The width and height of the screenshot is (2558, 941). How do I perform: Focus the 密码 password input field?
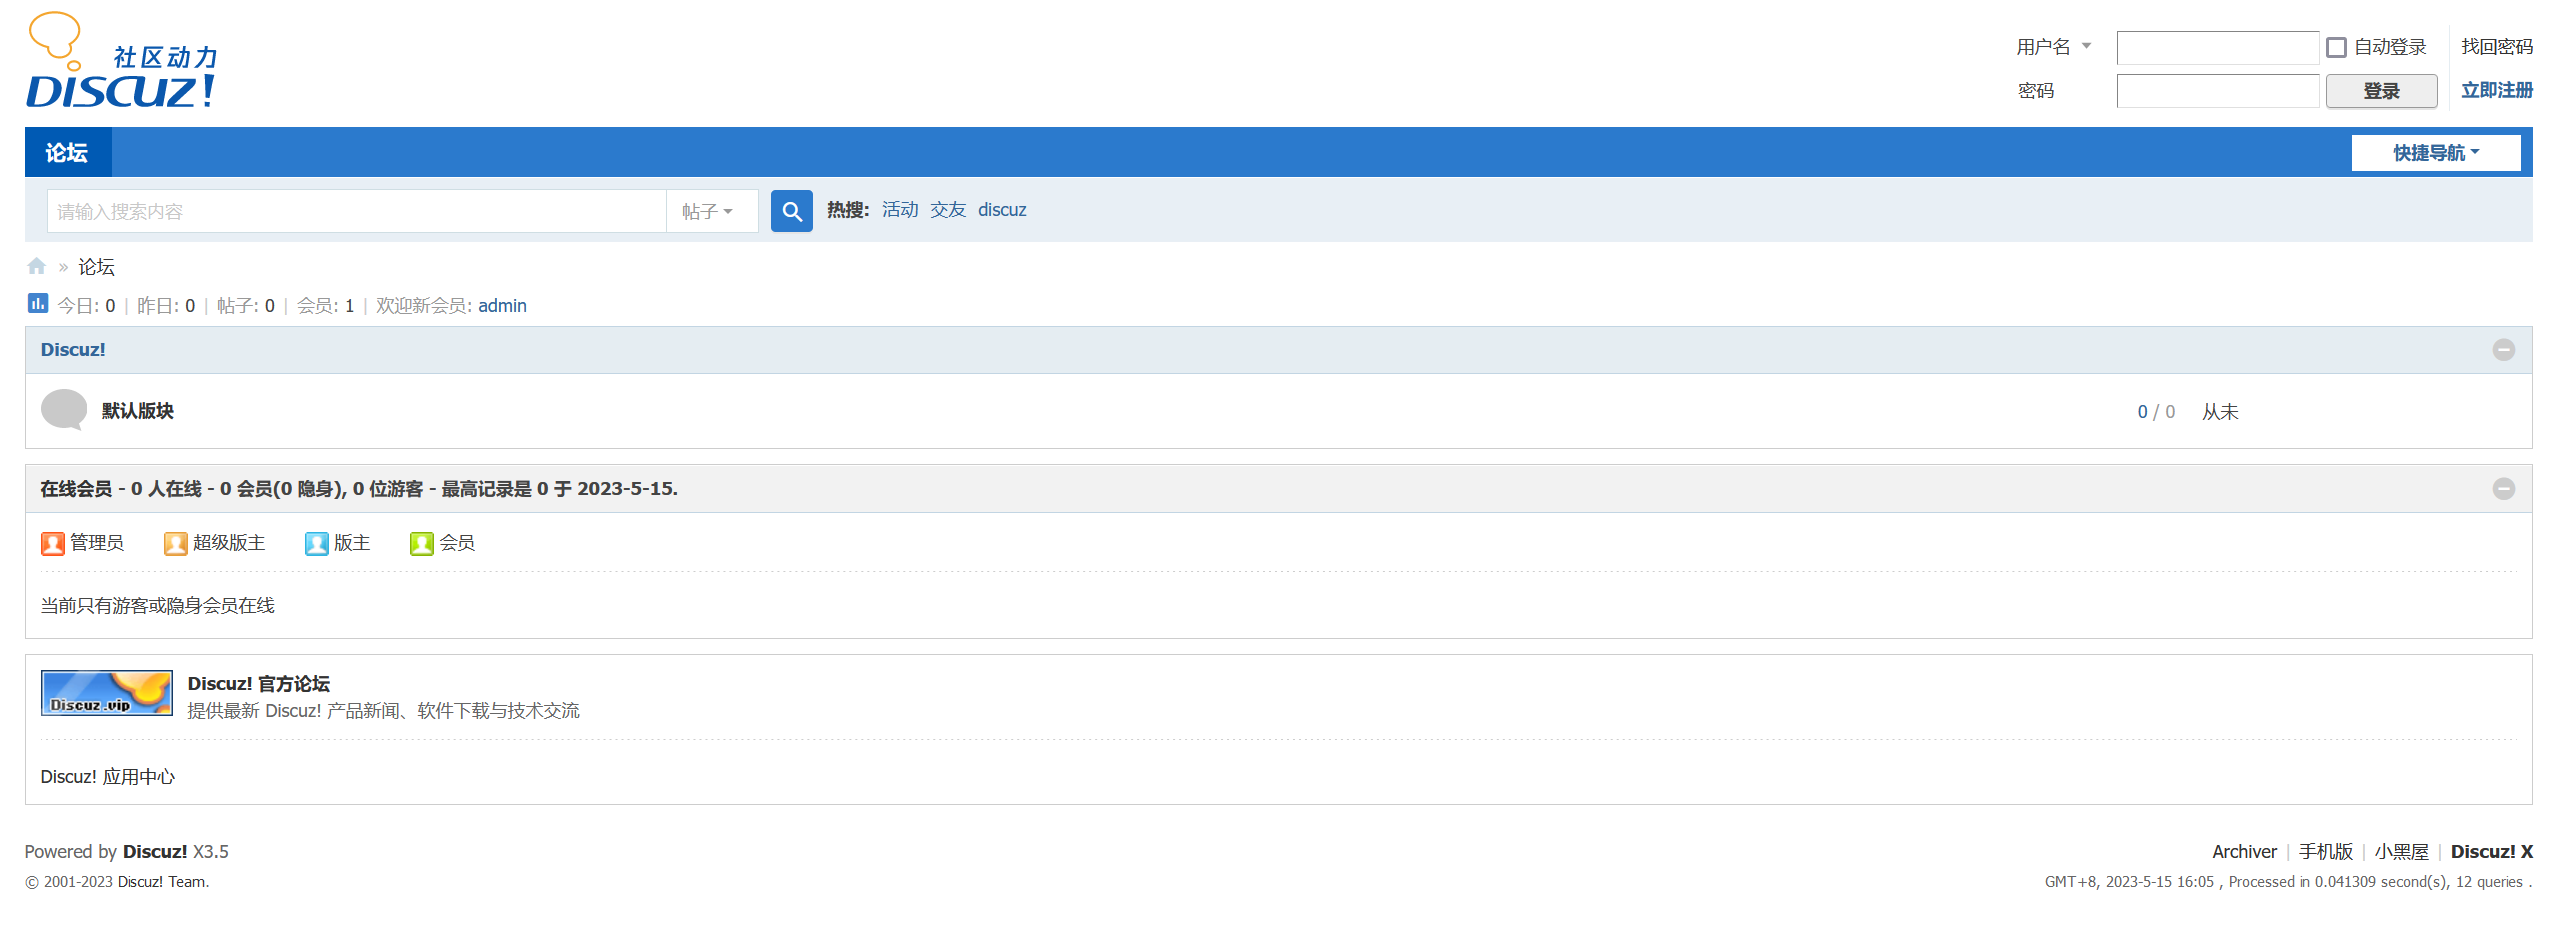[2217, 91]
